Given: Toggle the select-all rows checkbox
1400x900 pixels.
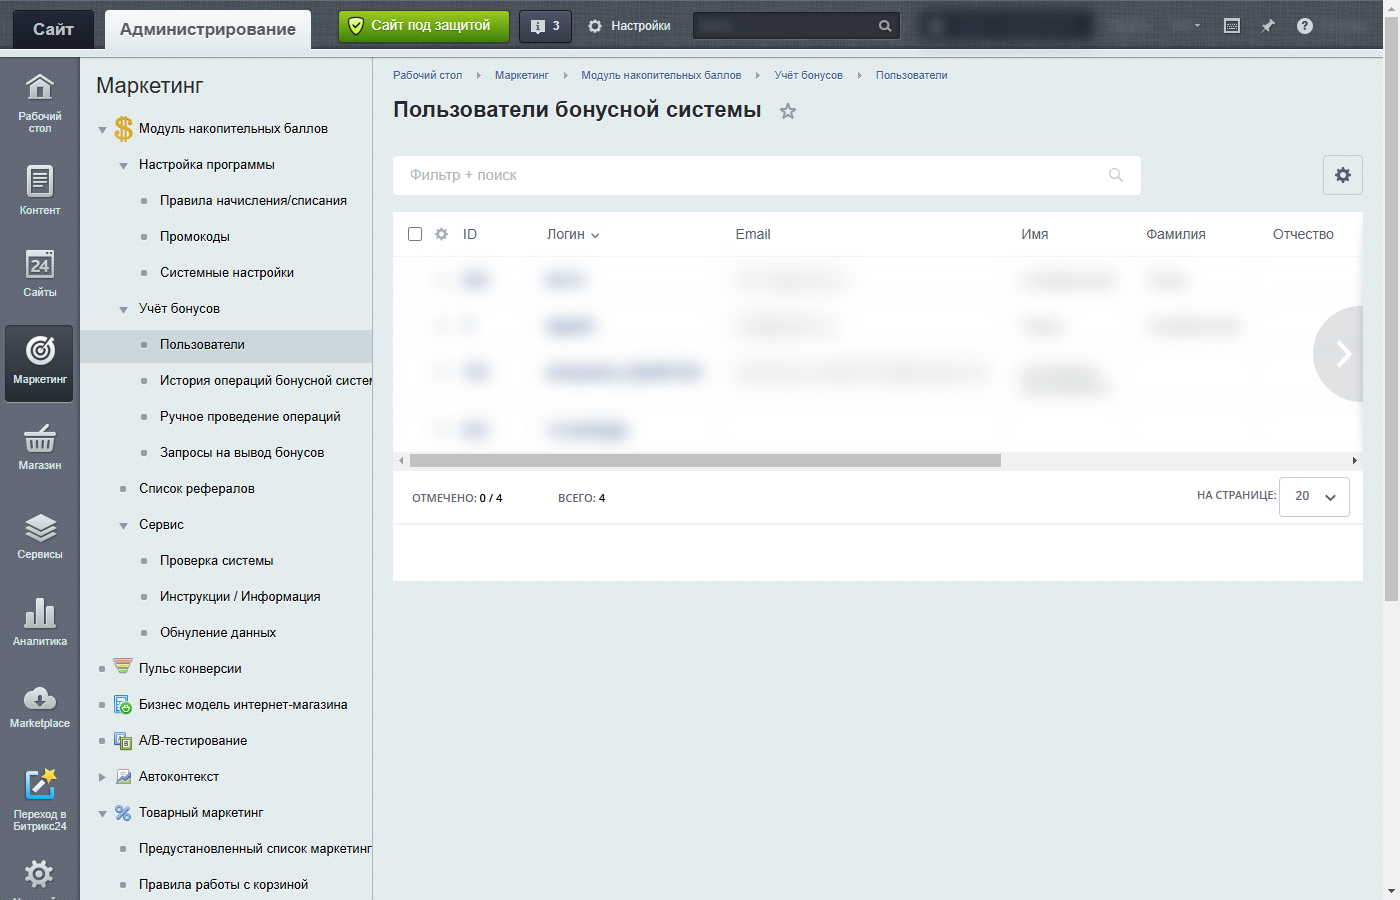Looking at the screenshot, I should tap(415, 234).
